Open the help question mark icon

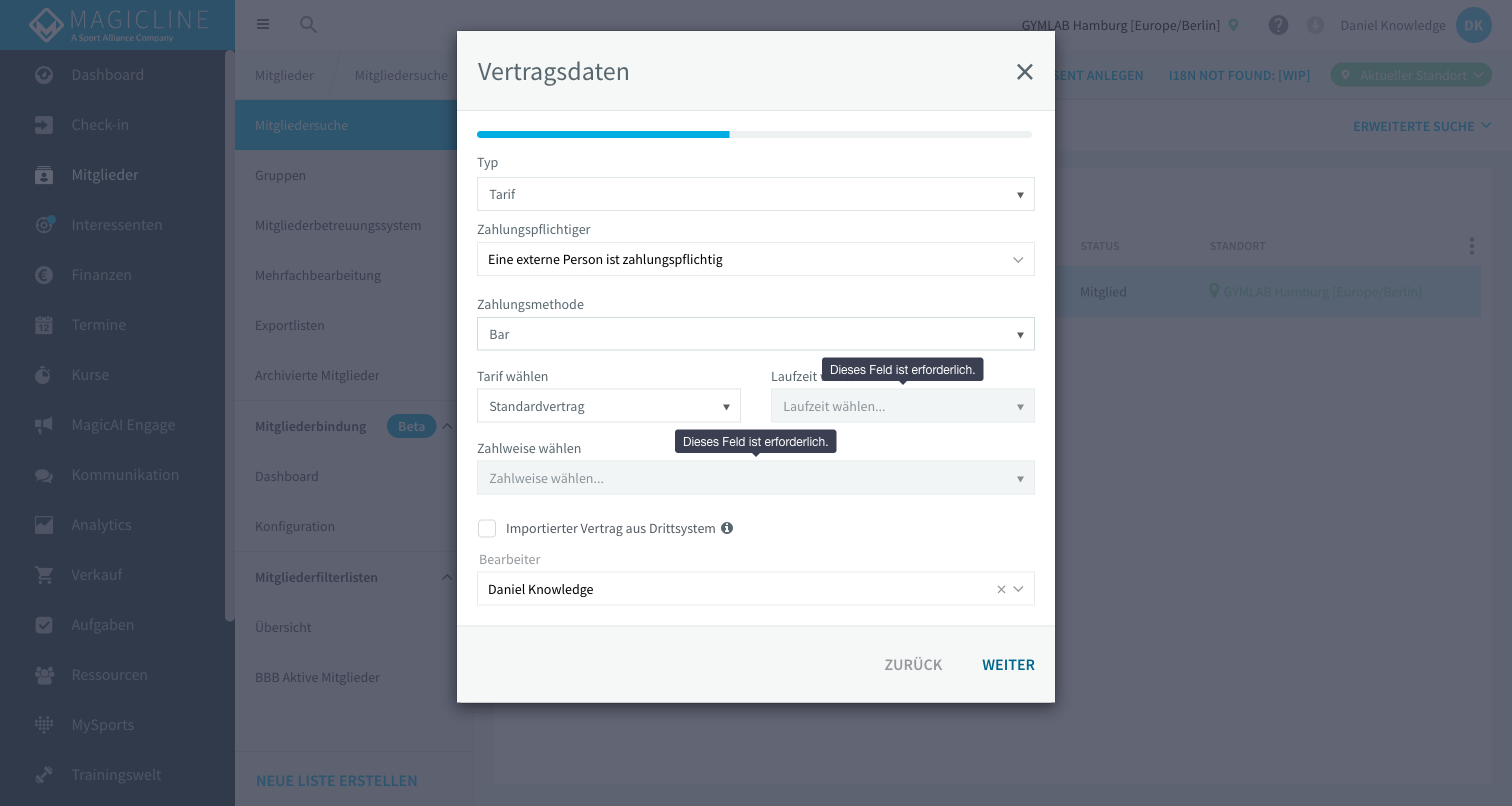(x=1278, y=25)
